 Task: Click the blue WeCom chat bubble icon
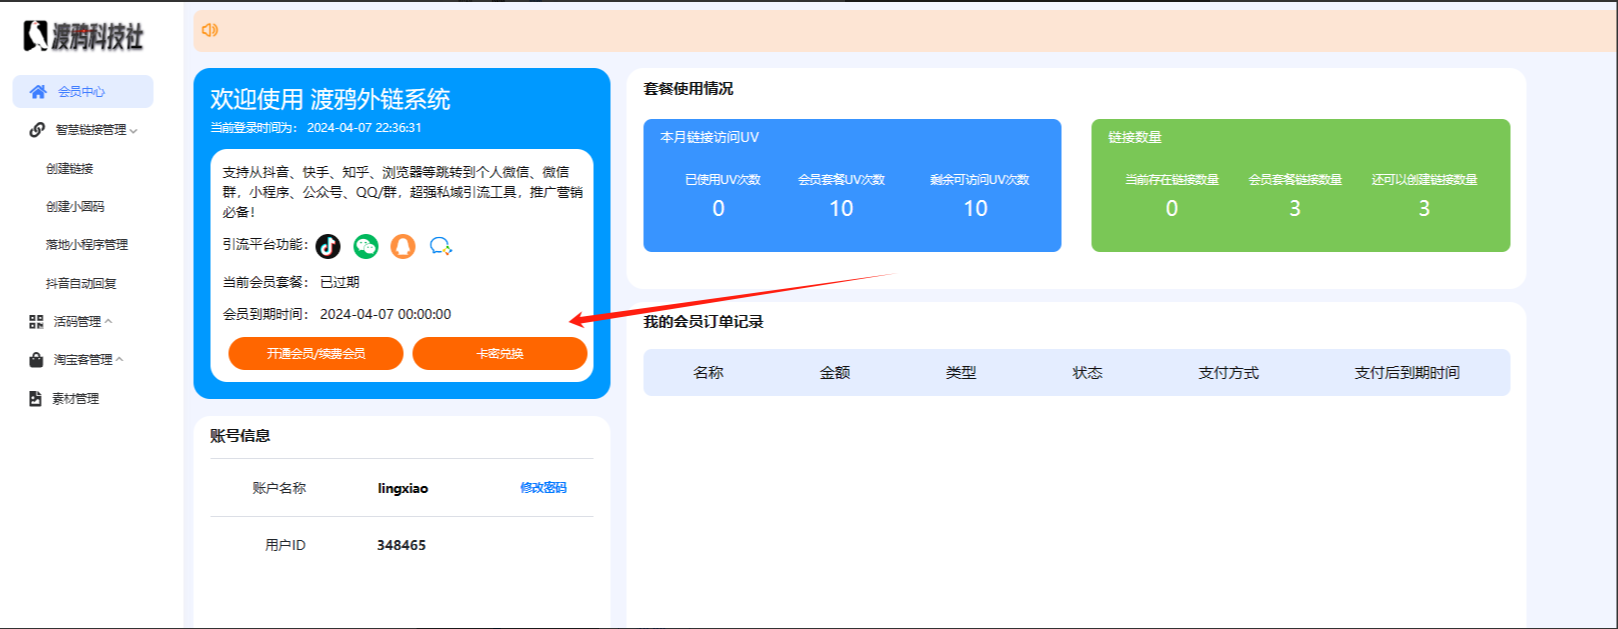(x=440, y=246)
